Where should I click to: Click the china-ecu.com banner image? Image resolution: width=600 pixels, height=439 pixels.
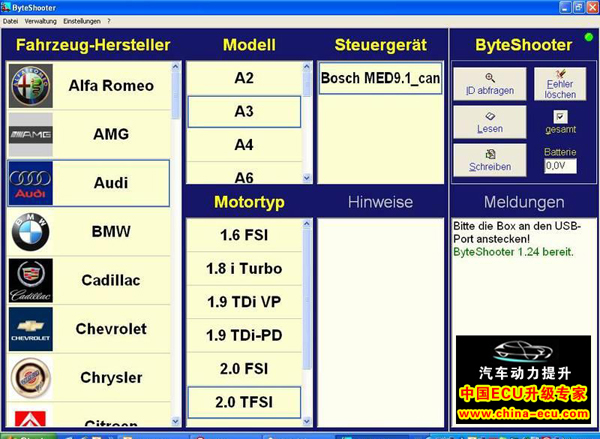[523, 379]
